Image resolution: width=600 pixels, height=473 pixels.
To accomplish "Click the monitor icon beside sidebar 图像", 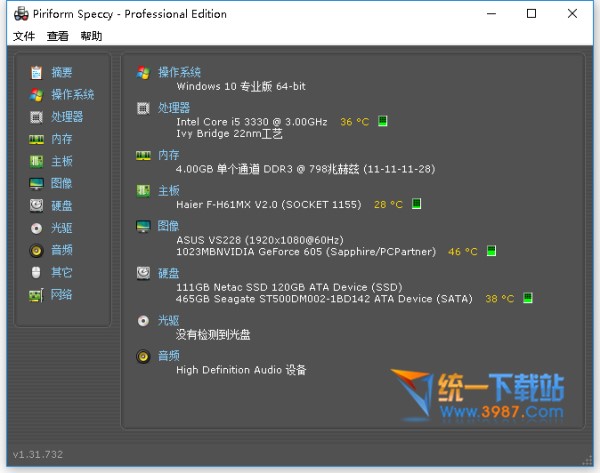I will coord(36,184).
